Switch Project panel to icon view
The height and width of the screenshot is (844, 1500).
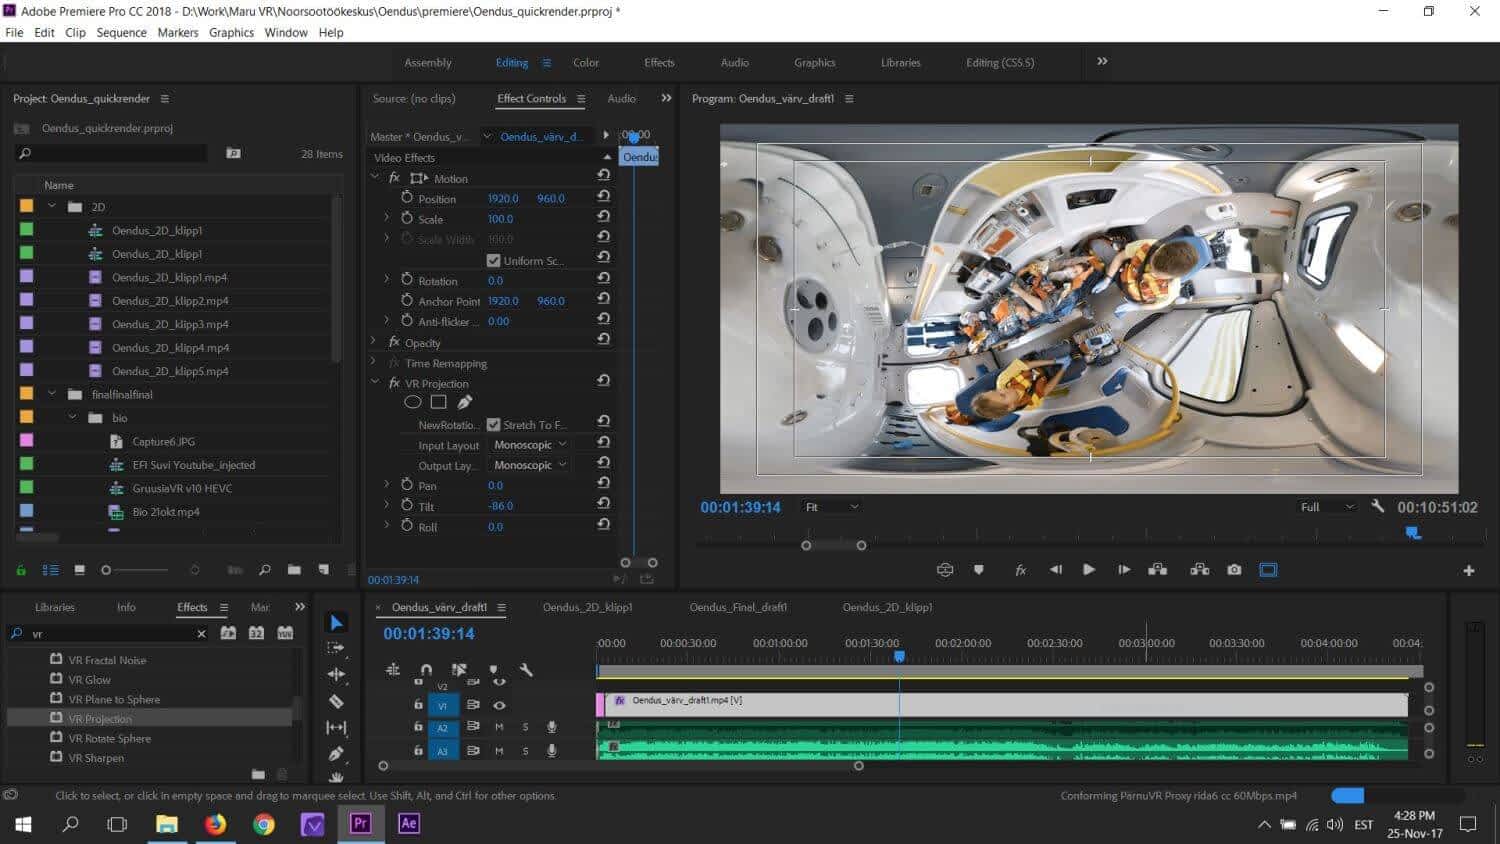[x=79, y=570]
